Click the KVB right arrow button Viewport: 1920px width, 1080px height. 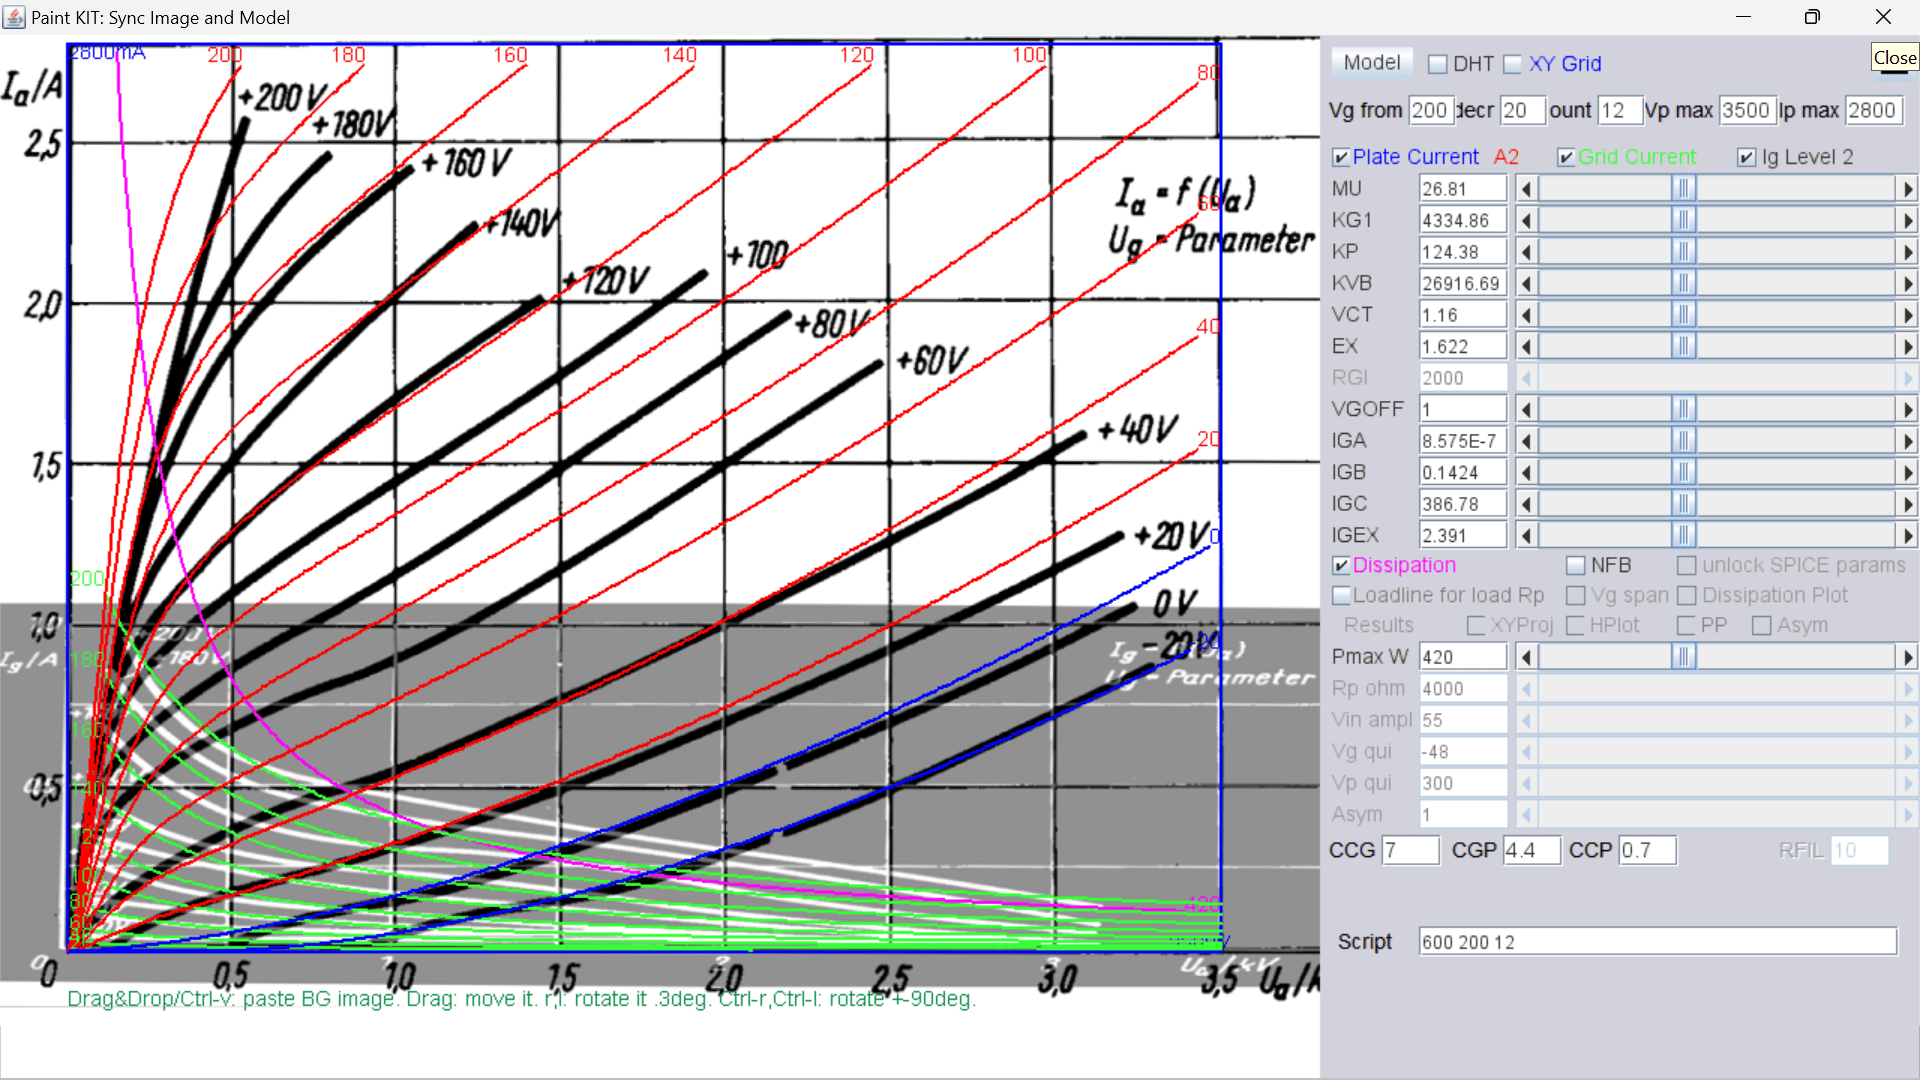click(1907, 284)
